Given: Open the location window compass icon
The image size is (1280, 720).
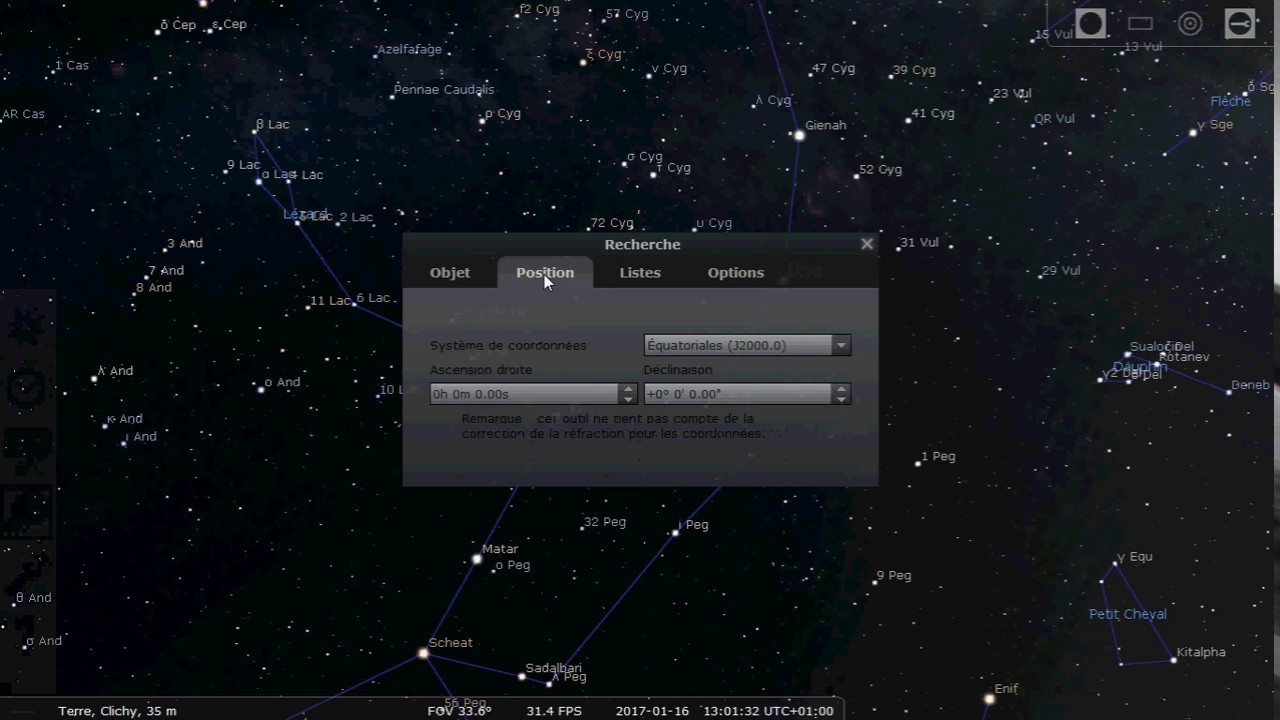Looking at the screenshot, I should click(27, 325).
